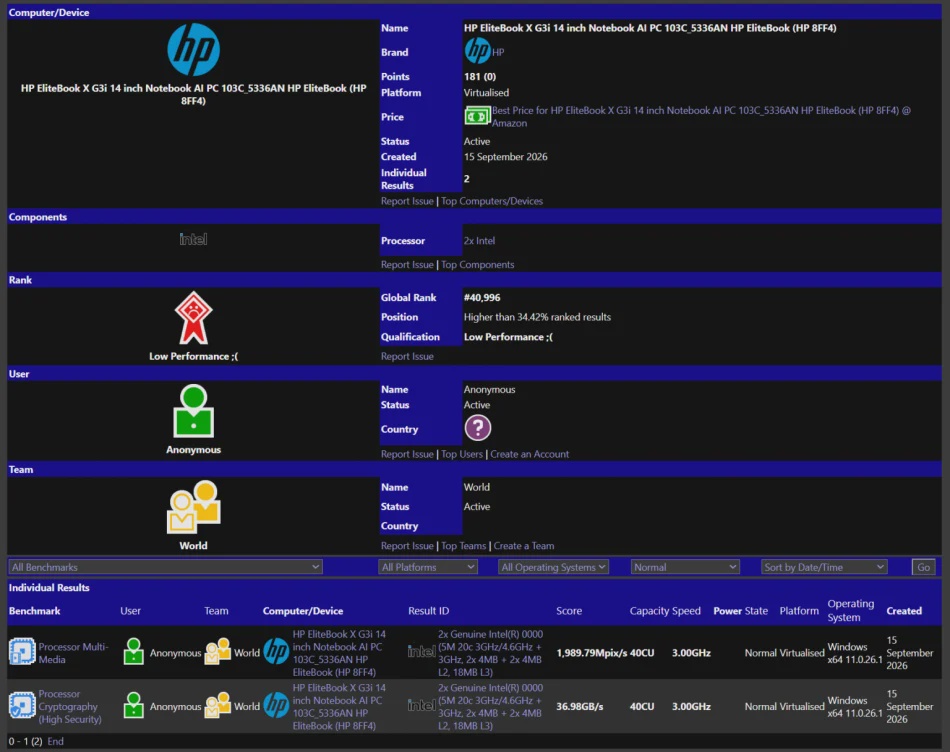Open HP EliteBook device link in Multi-Media row
The height and width of the screenshot is (752, 950).
coord(339,653)
